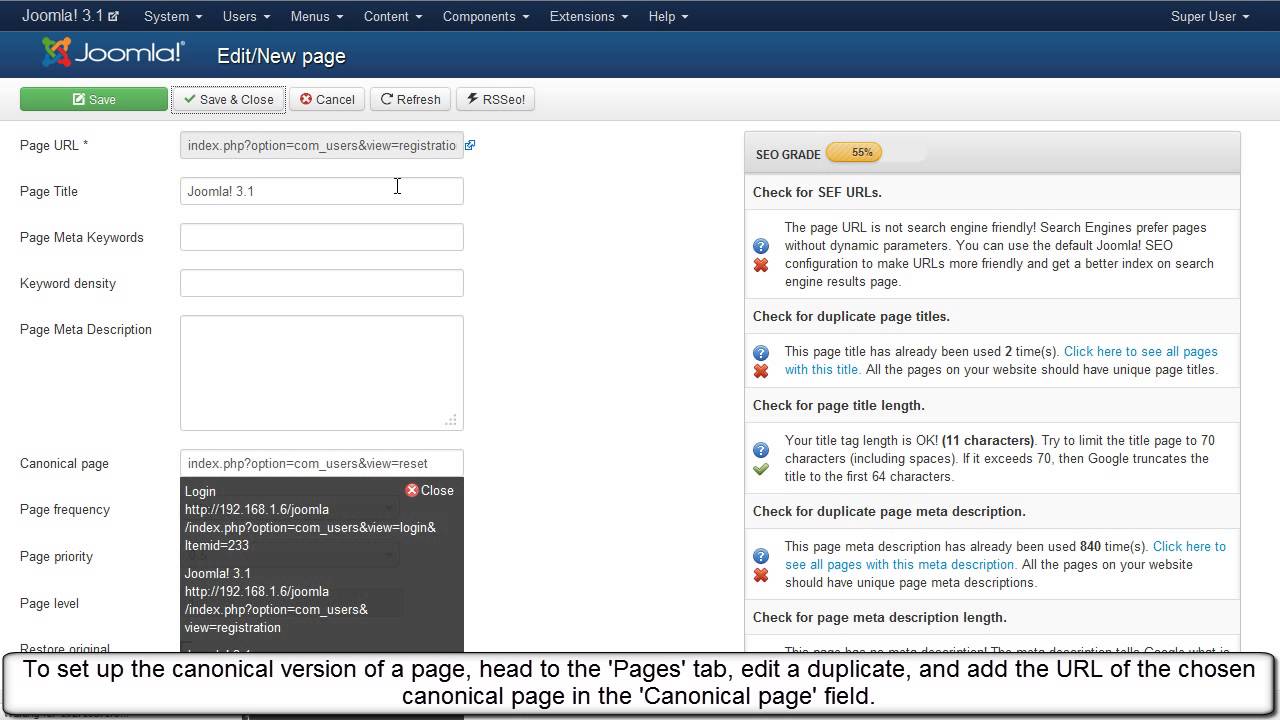Click red X for duplicate page titles
This screenshot has height=720, width=1280.
tap(761, 371)
